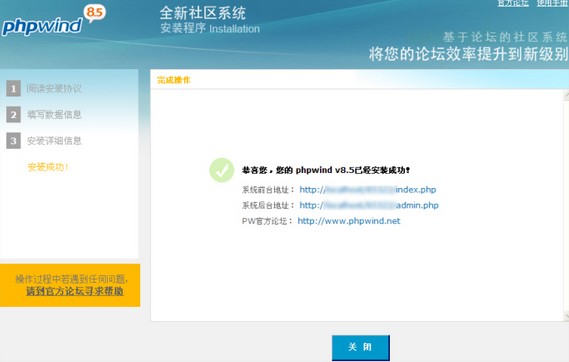This screenshot has height=362, width=569.
Task: Click step label 填写数据信息
Action: pyautogui.click(x=54, y=115)
